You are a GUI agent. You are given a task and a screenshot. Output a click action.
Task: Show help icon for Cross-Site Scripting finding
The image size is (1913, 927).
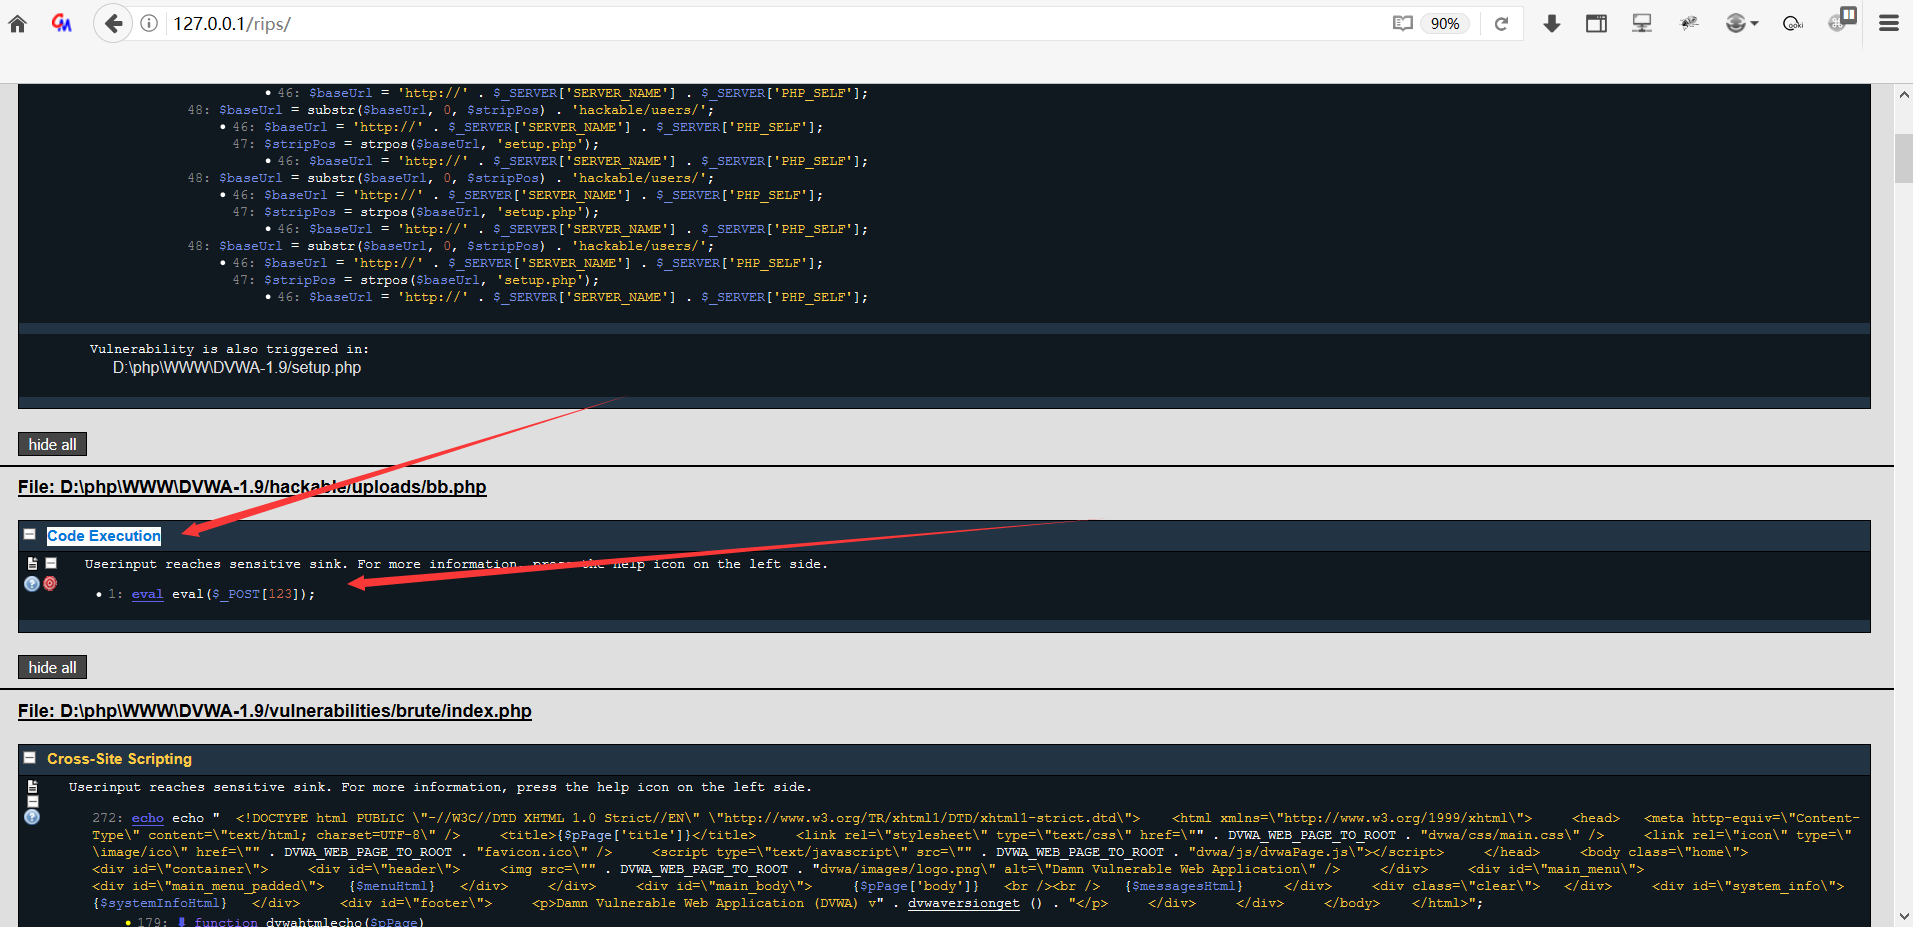[32, 817]
